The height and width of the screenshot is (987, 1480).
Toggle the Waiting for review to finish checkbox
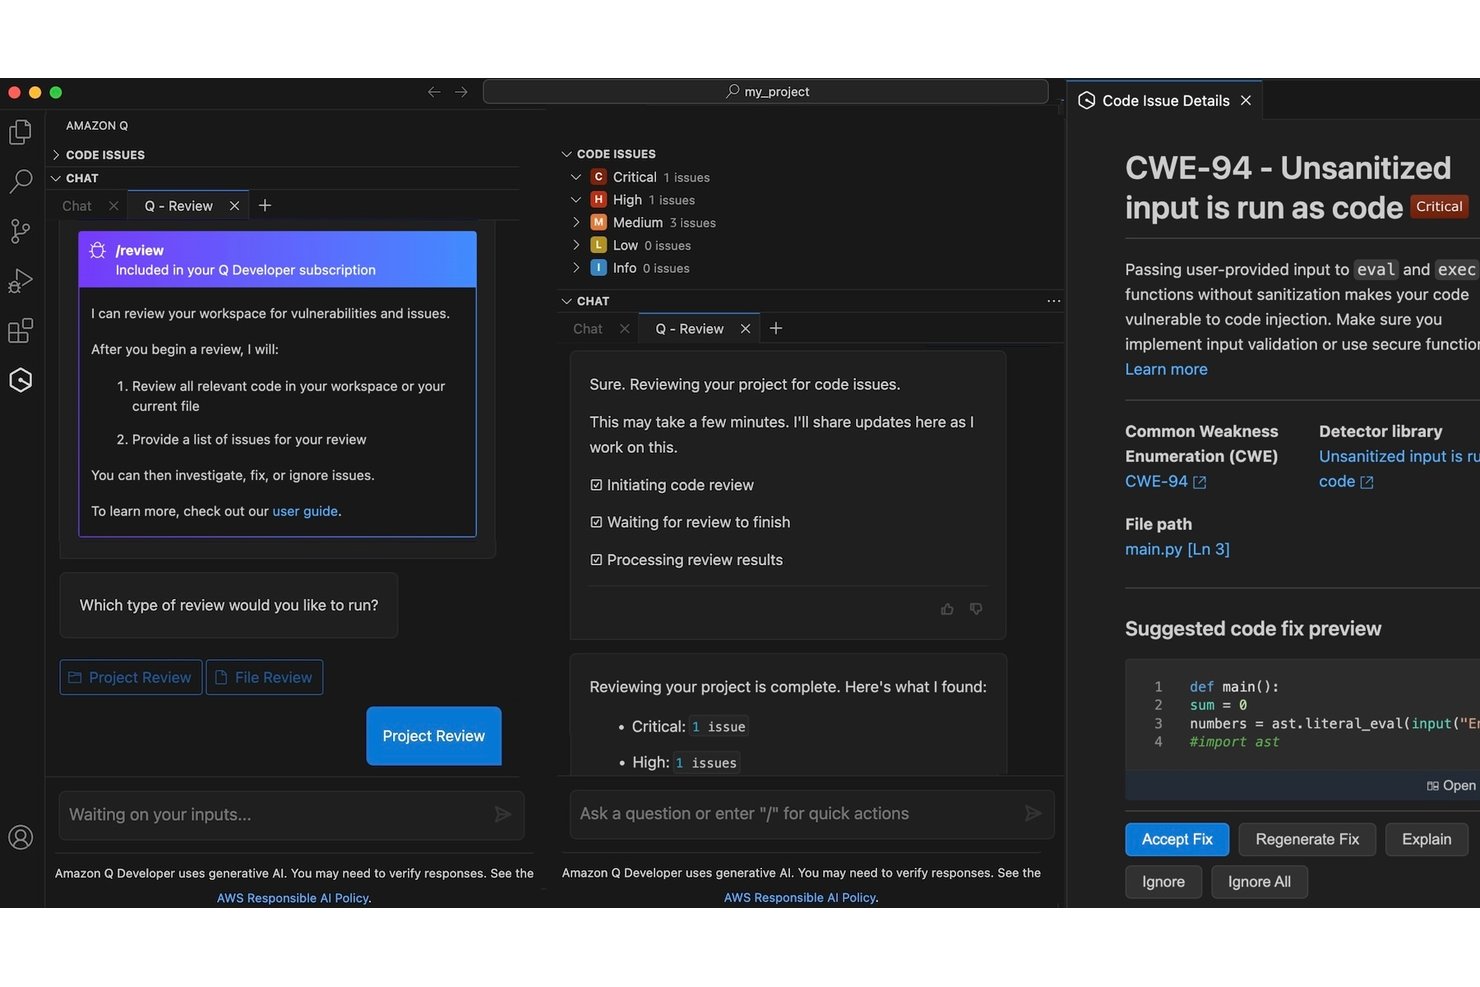pyautogui.click(x=596, y=522)
